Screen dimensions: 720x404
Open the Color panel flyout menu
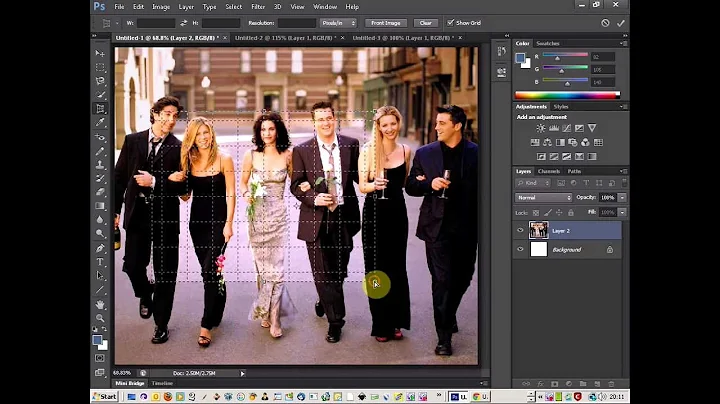tap(624, 43)
